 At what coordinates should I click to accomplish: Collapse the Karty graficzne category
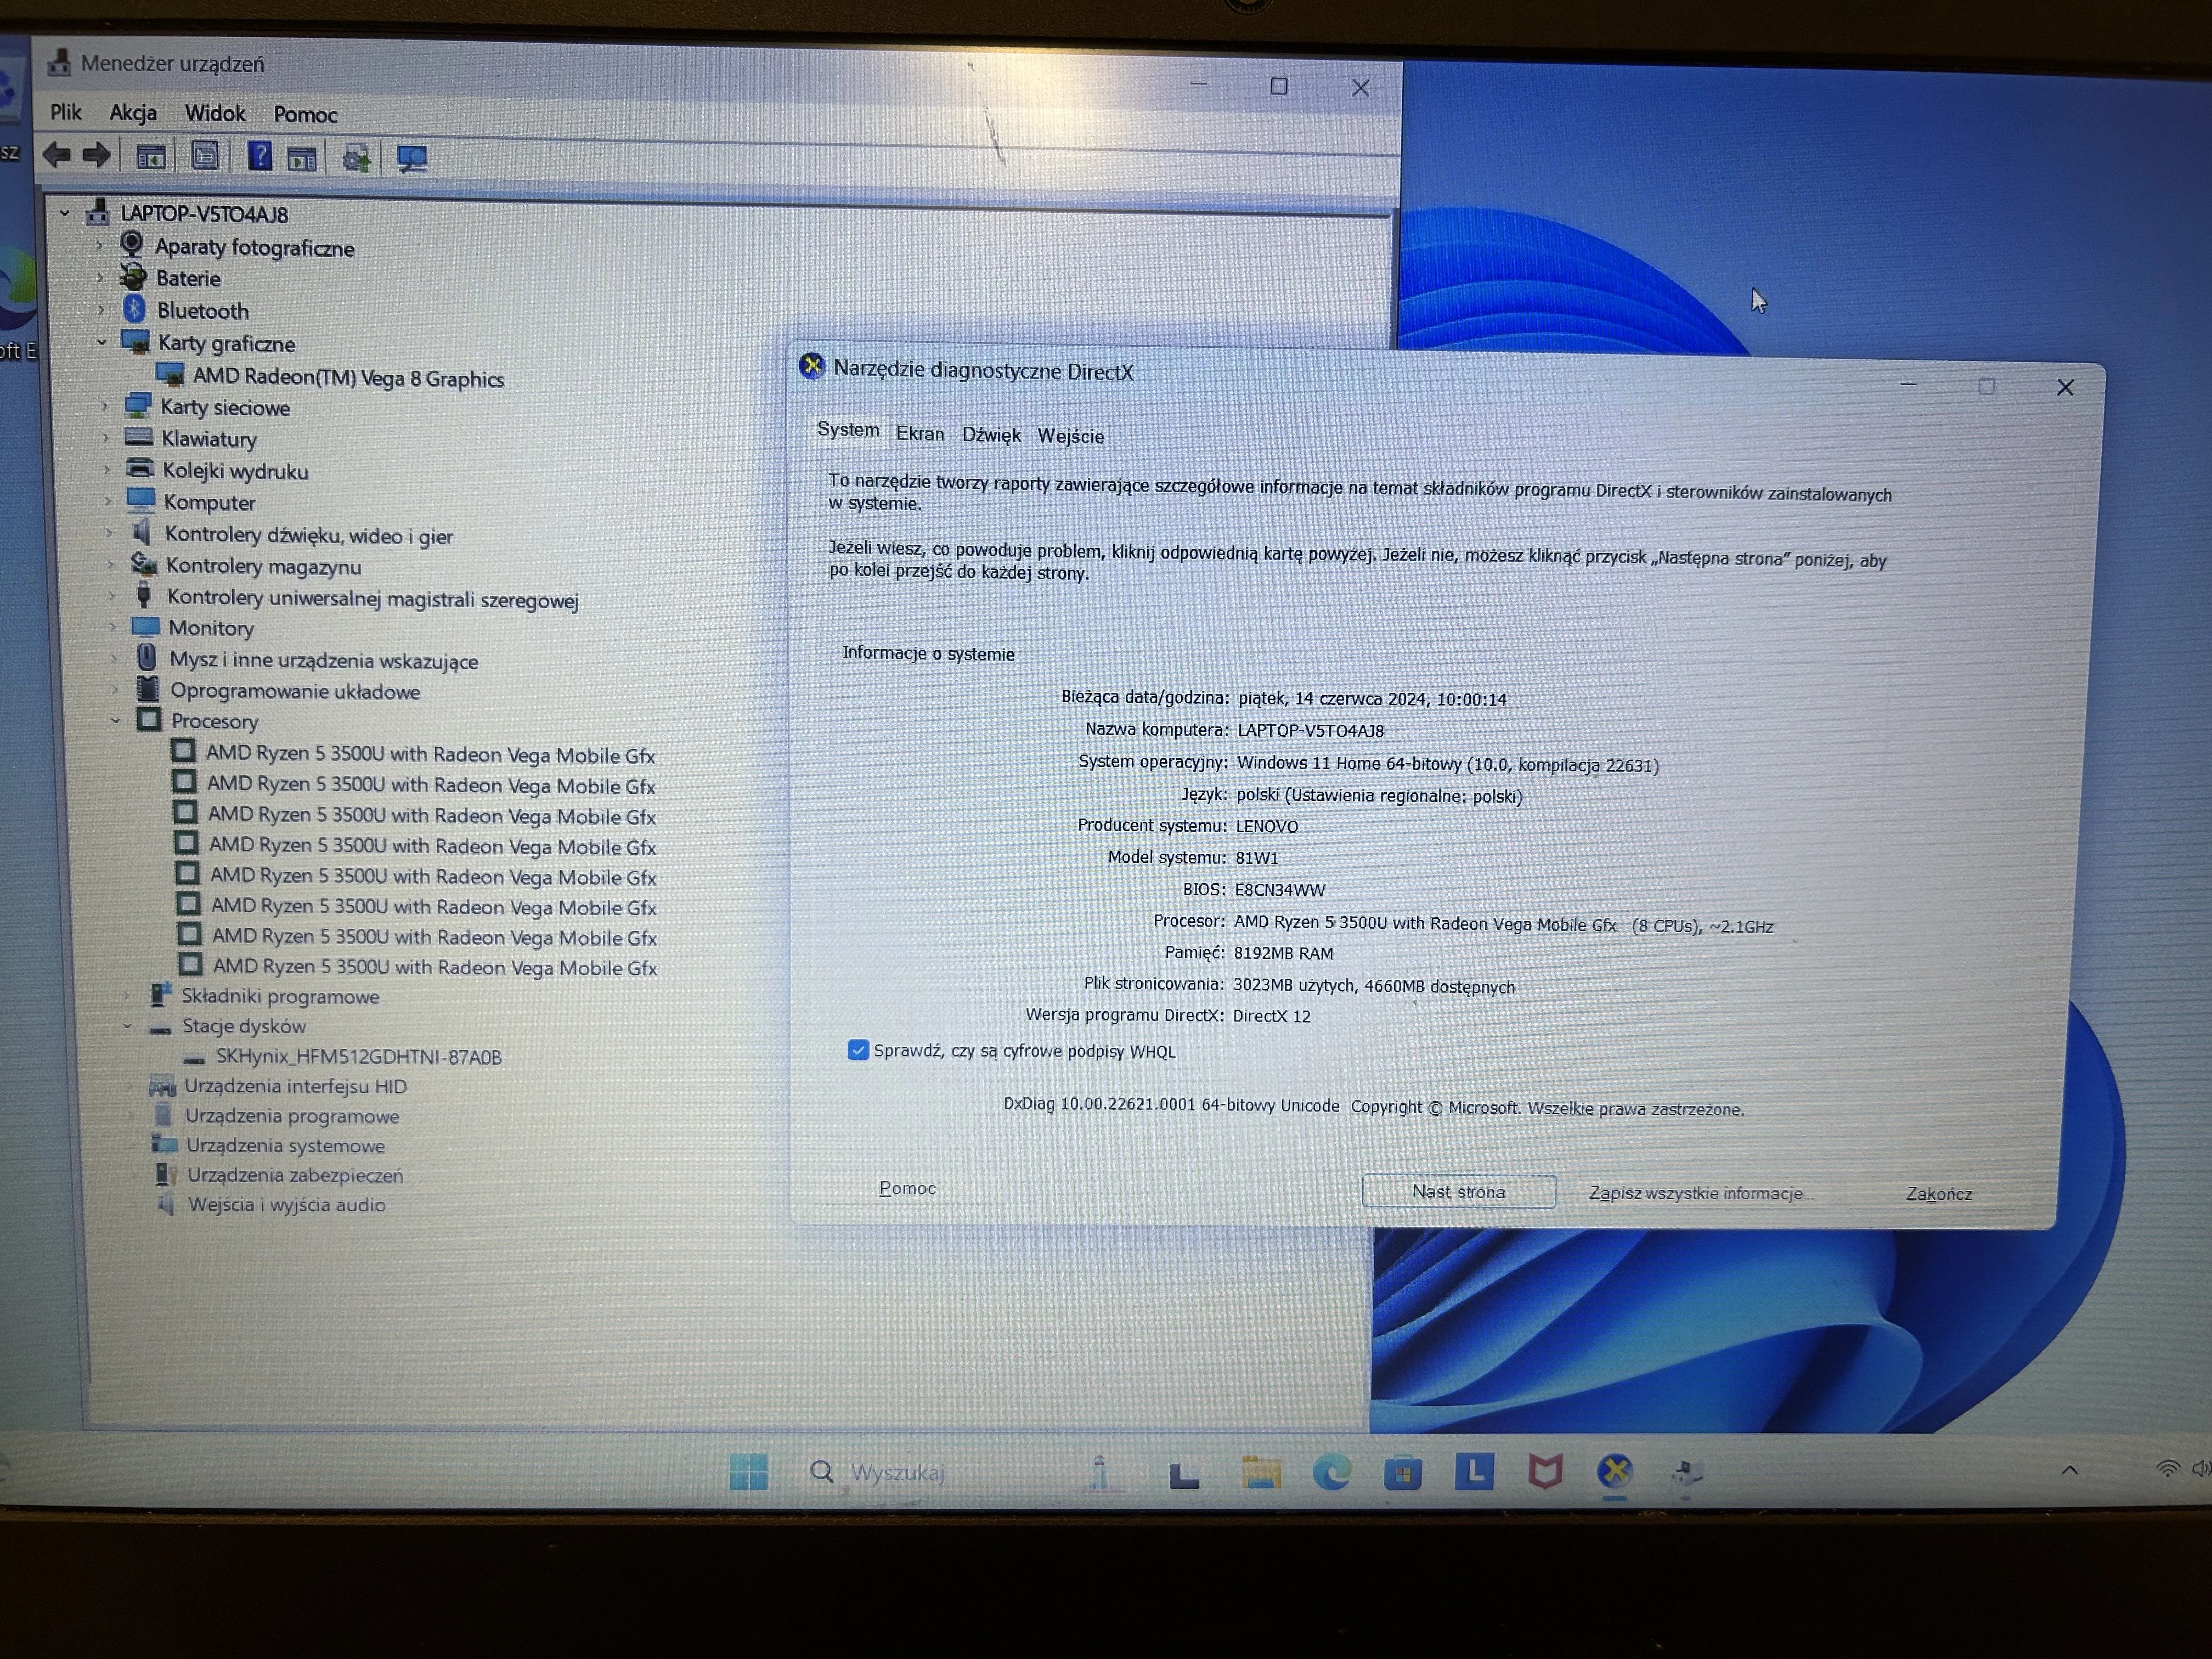point(101,342)
